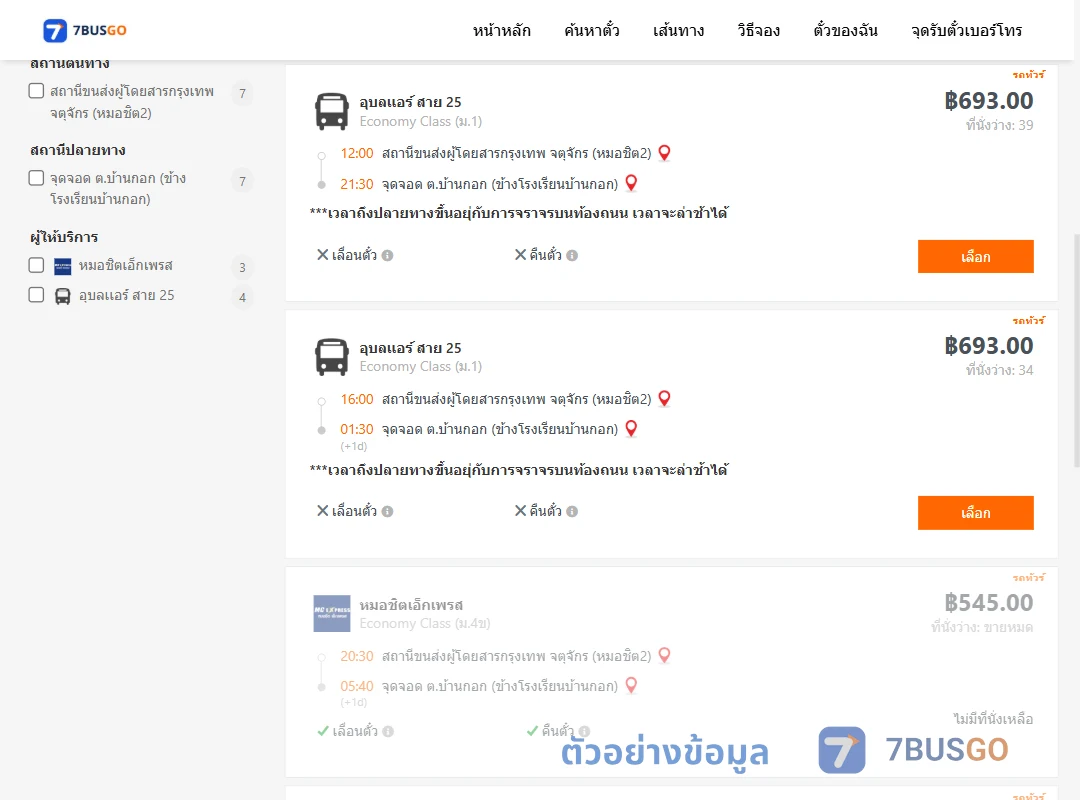
Task: Show เลื่อนตั๋ว info icon on 12:00 trip
Action: coord(388,256)
